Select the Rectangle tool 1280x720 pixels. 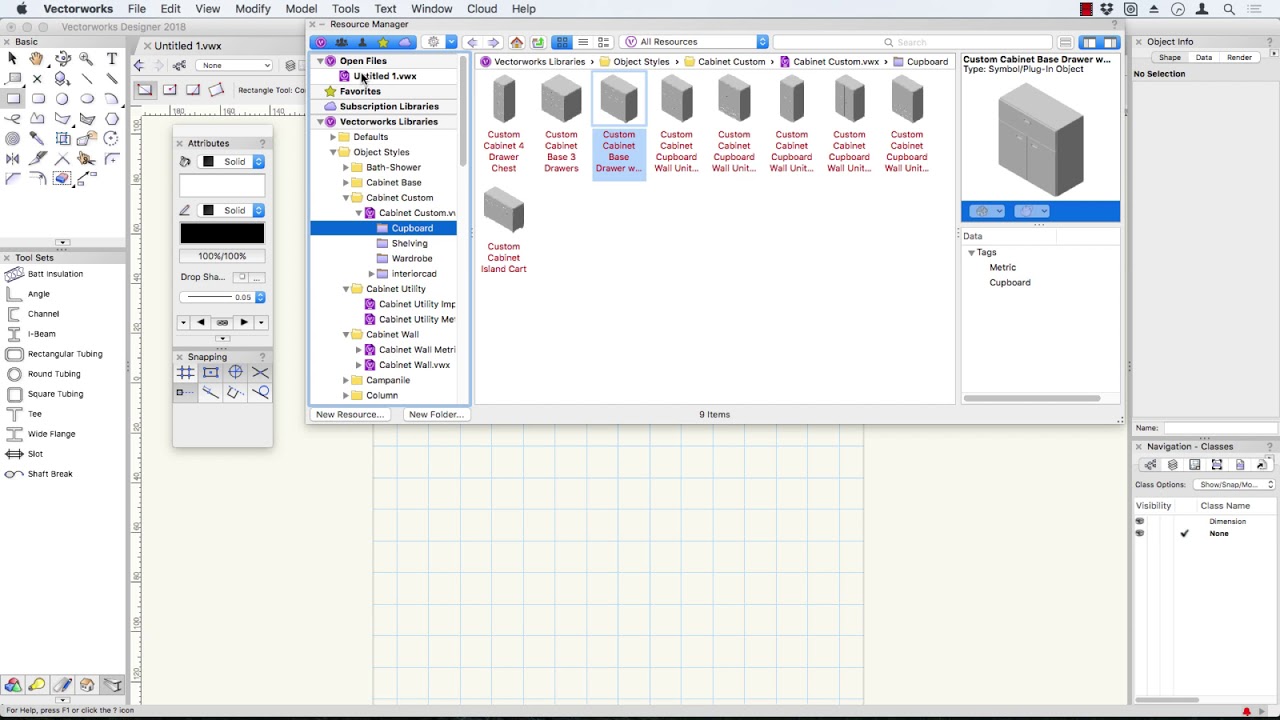(13, 98)
